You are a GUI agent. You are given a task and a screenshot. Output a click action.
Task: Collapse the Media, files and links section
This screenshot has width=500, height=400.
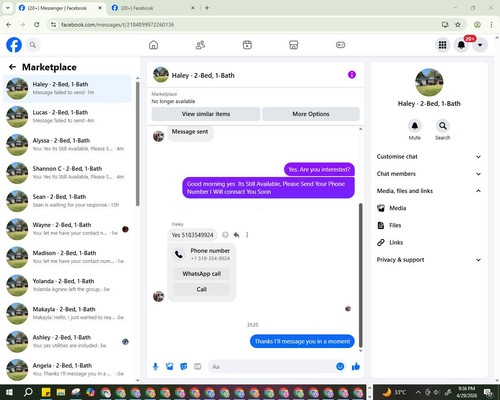(429, 191)
